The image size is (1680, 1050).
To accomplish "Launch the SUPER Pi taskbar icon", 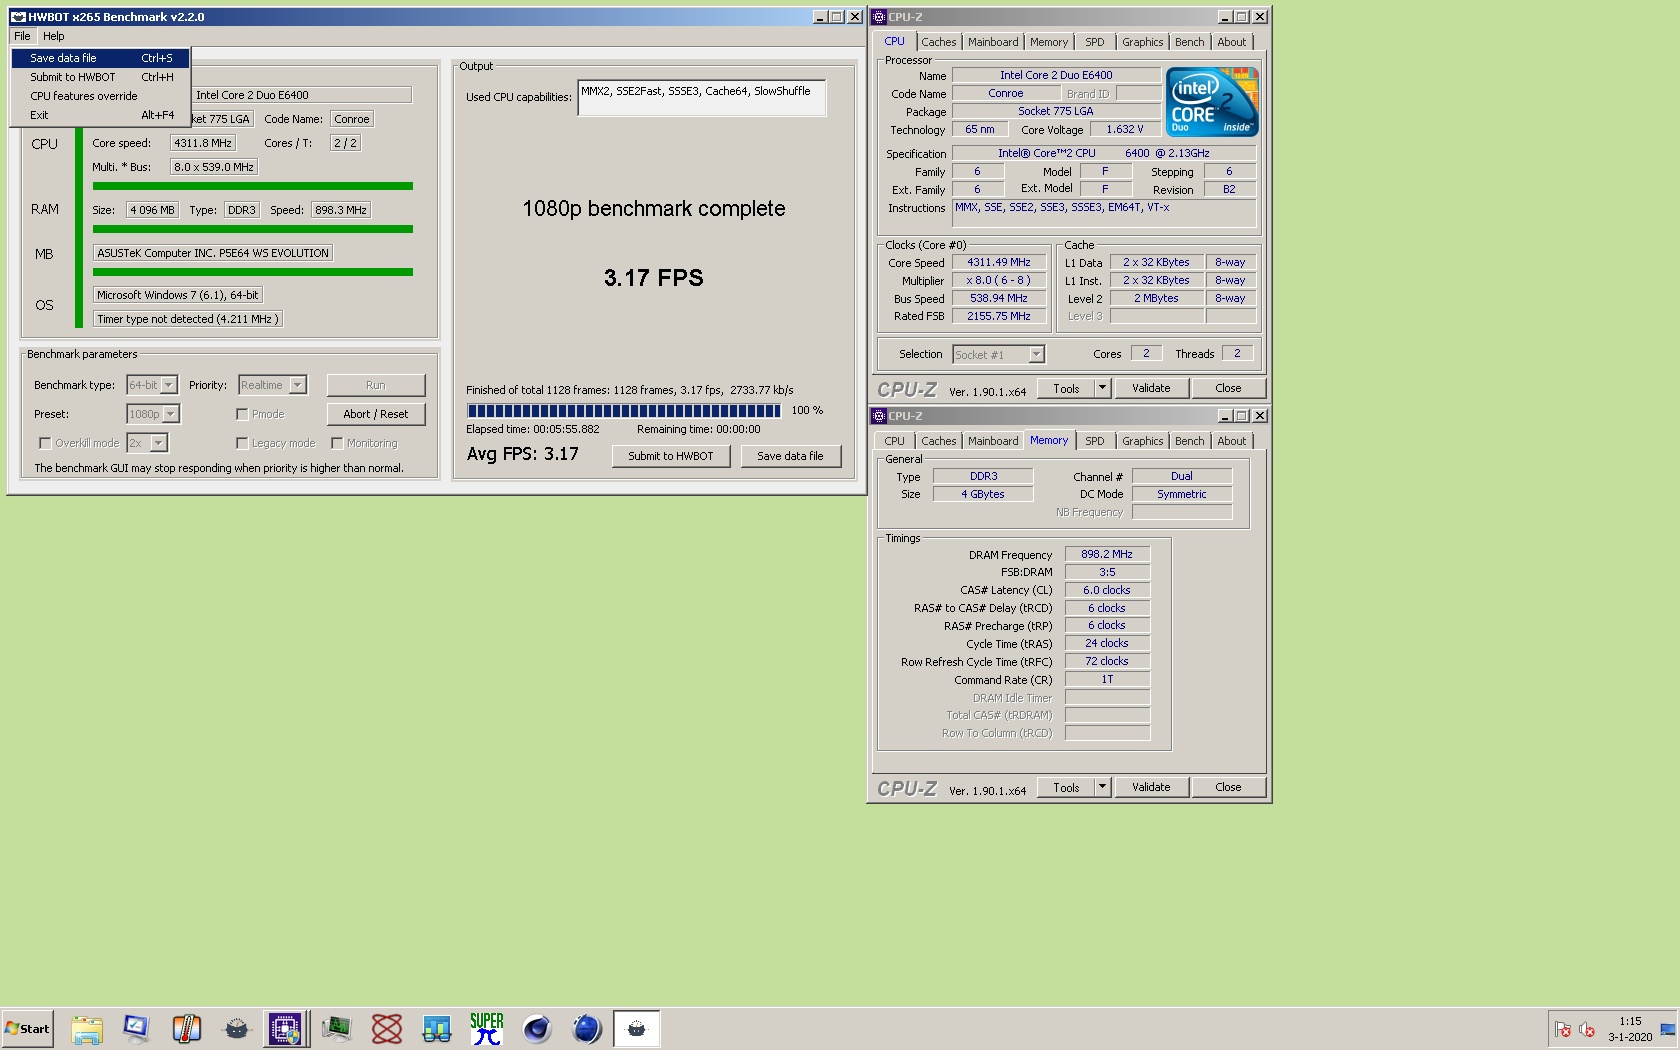I will pos(487,1029).
